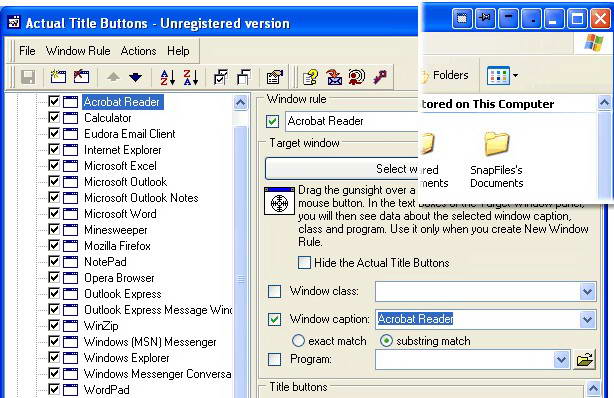Click the red spiral web icon

coord(357,77)
